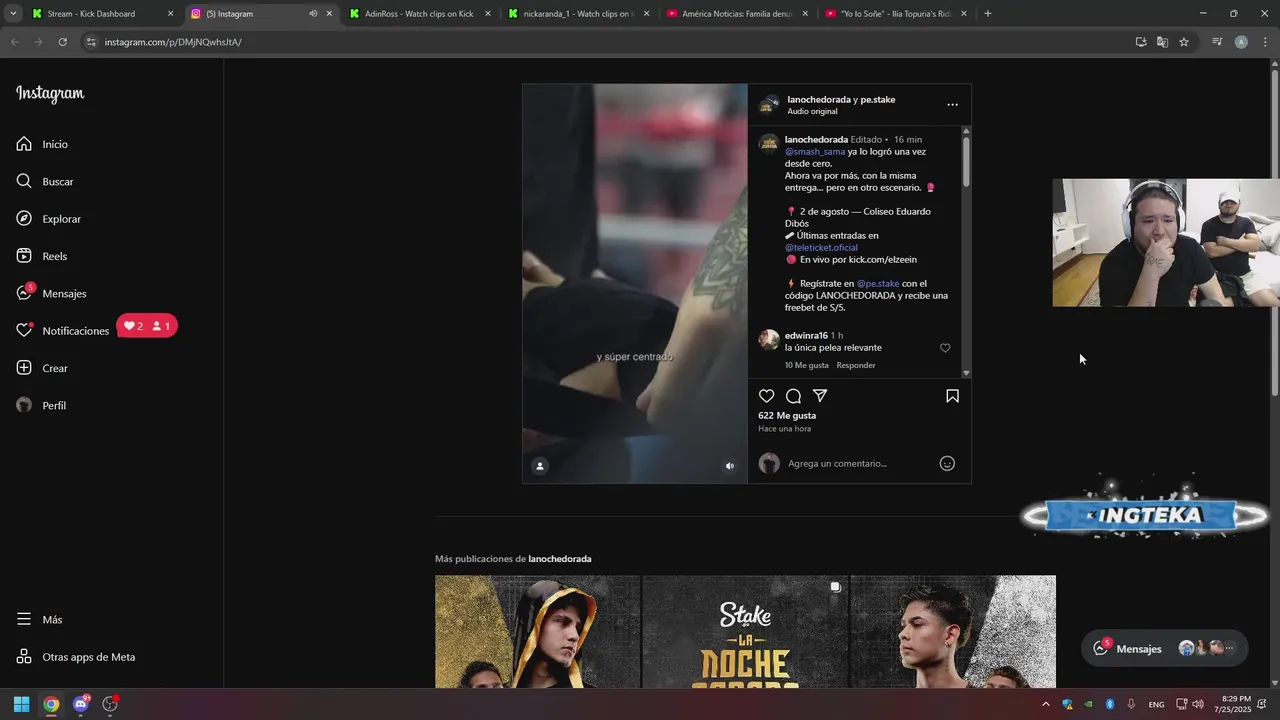Open lanochedorada profile in post header

[818, 99]
